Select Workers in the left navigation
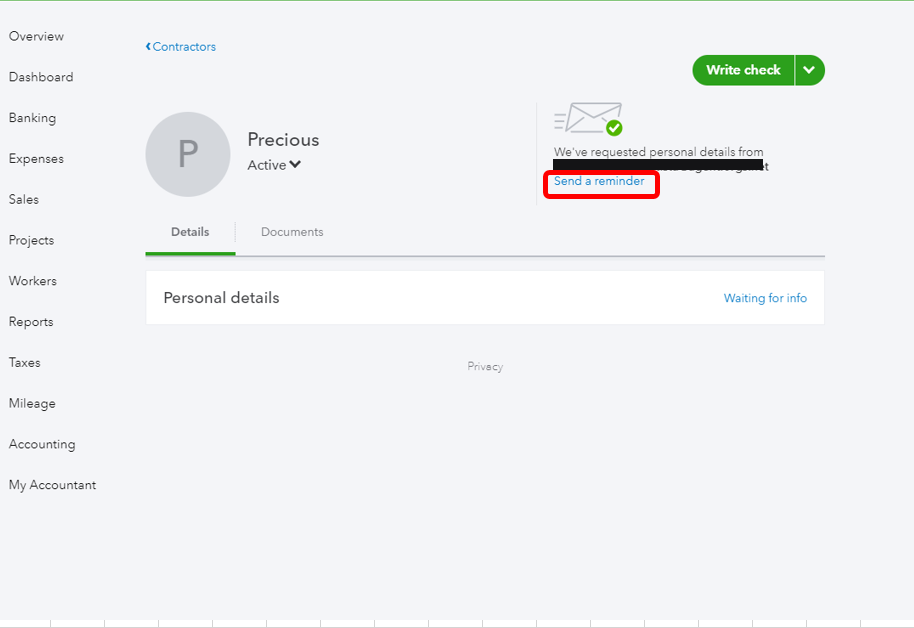The height and width of the screenshot is (628, 914). [33, 281]
